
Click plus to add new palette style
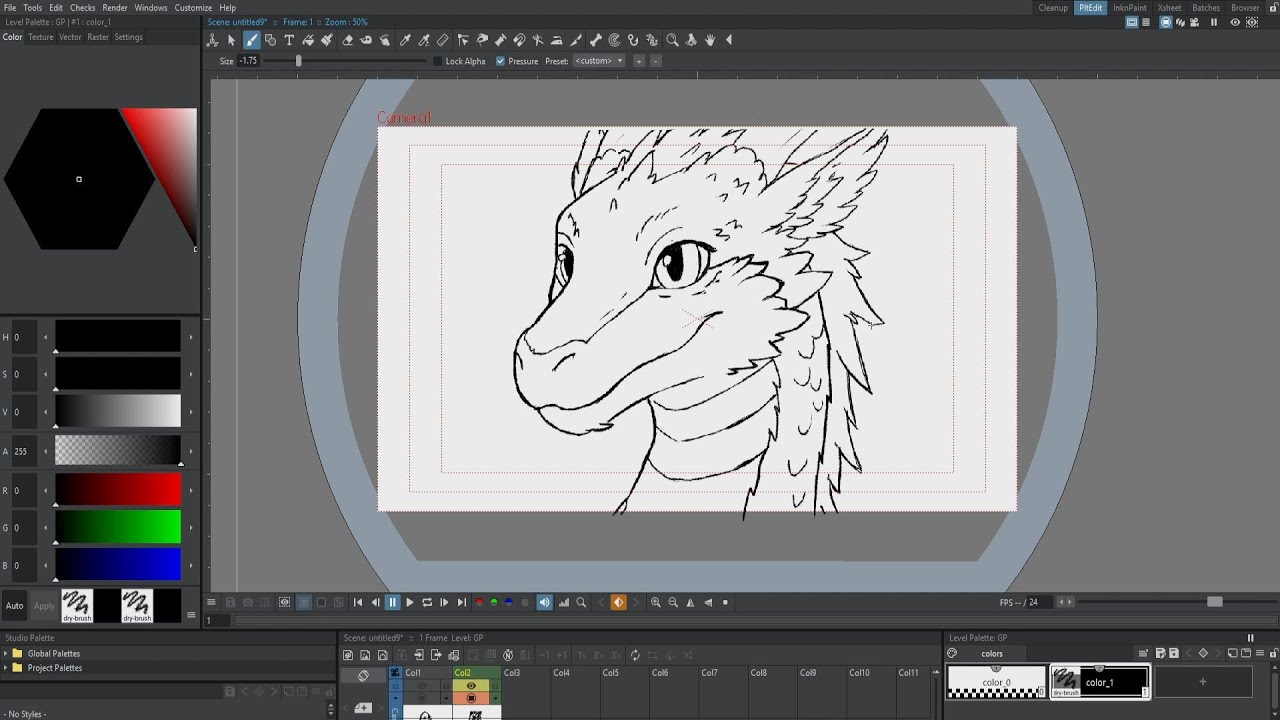[1203, 682]
